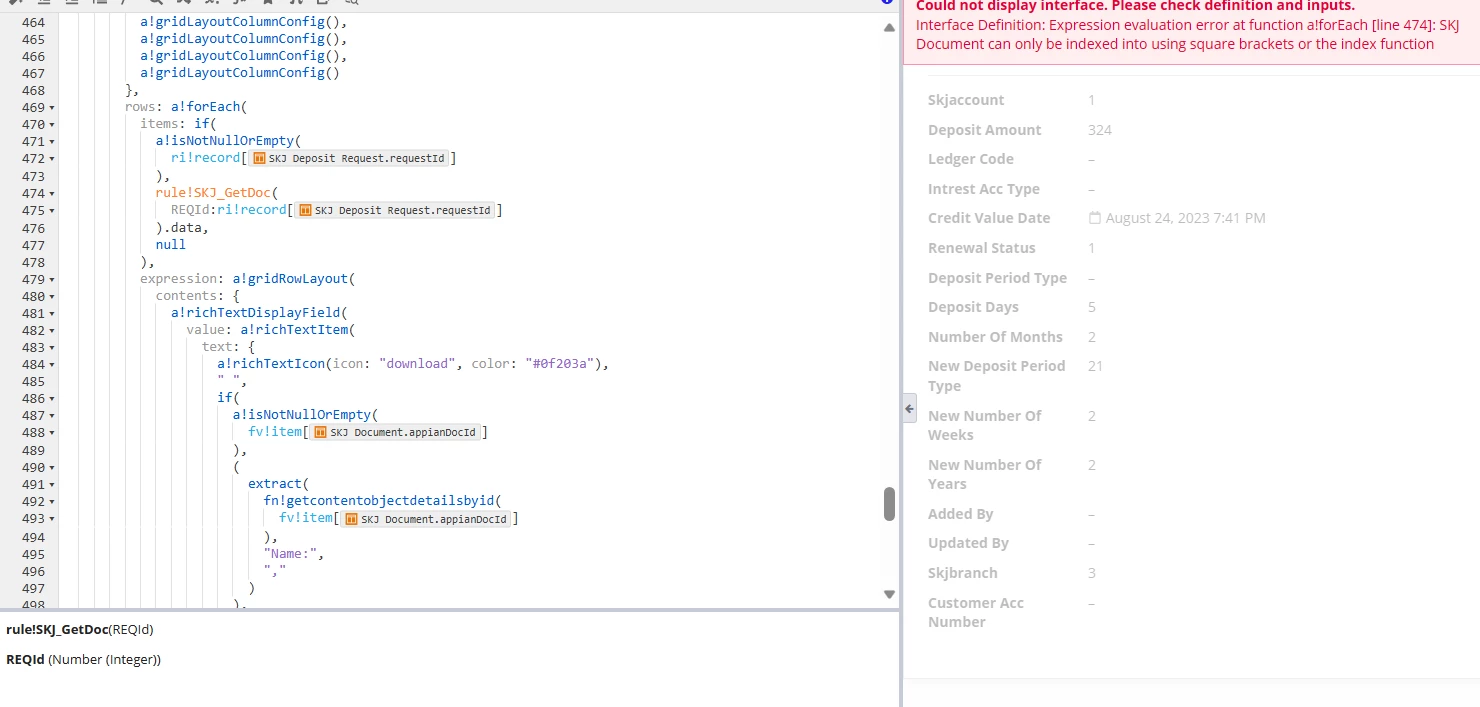This screenshot has width=1480, height=707.
Task: Click the record icon in line 493 appianDocId chip
Action: 351,519
